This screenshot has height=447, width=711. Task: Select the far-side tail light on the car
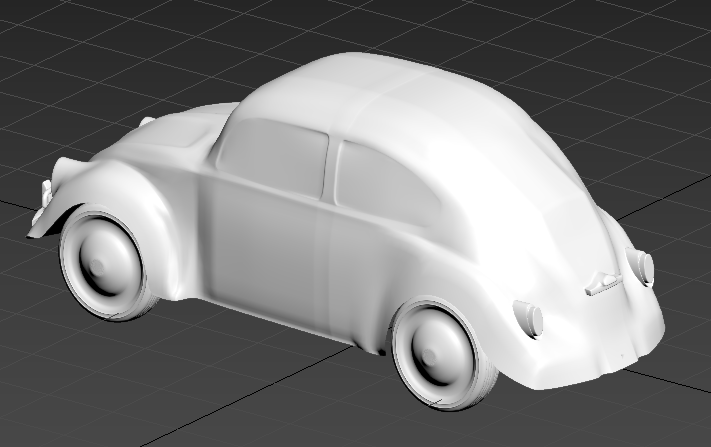coord(640,266)
